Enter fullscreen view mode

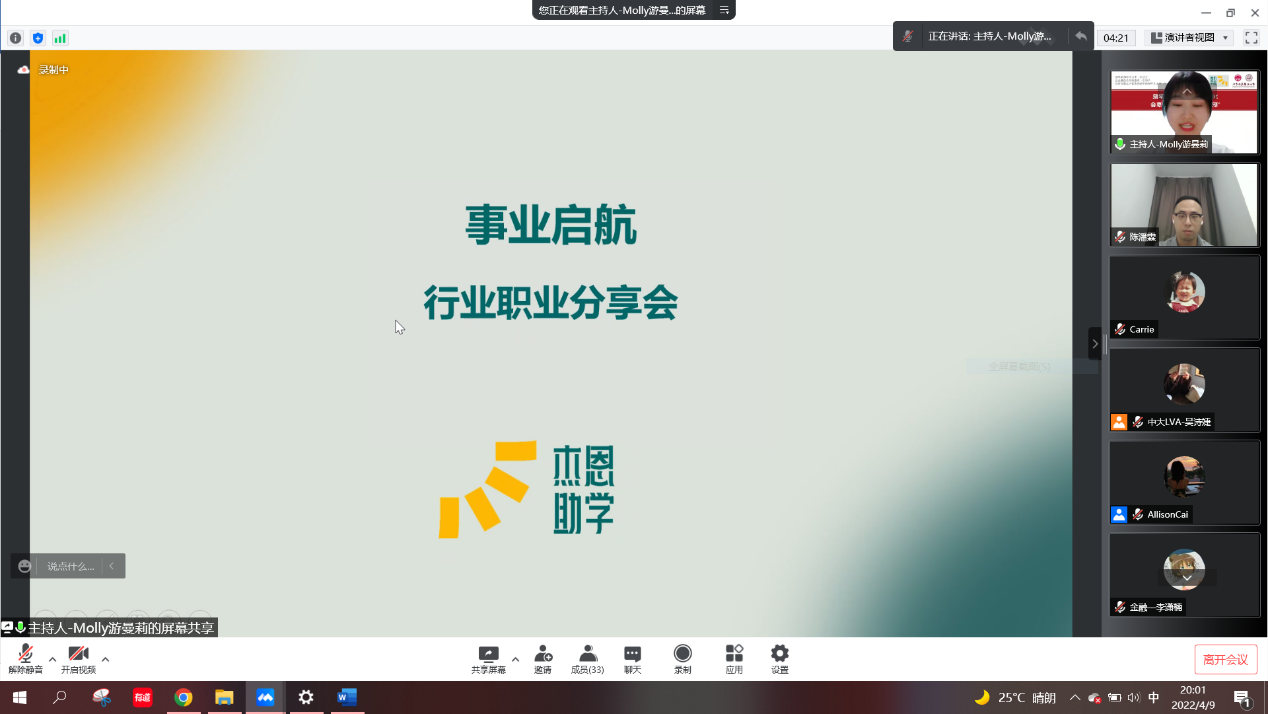click(1252, 36)
